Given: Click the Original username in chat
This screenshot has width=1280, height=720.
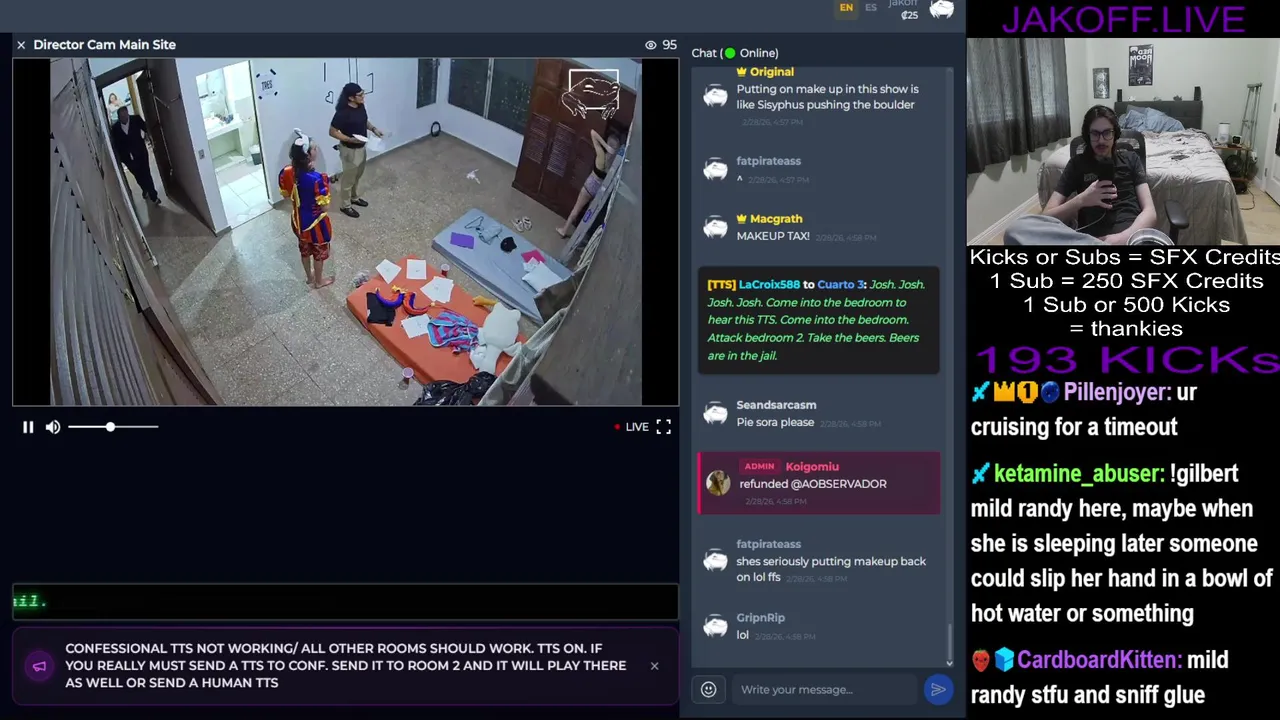Looking at the screenshot, I should pyautogui.click(x=771, y=72).
